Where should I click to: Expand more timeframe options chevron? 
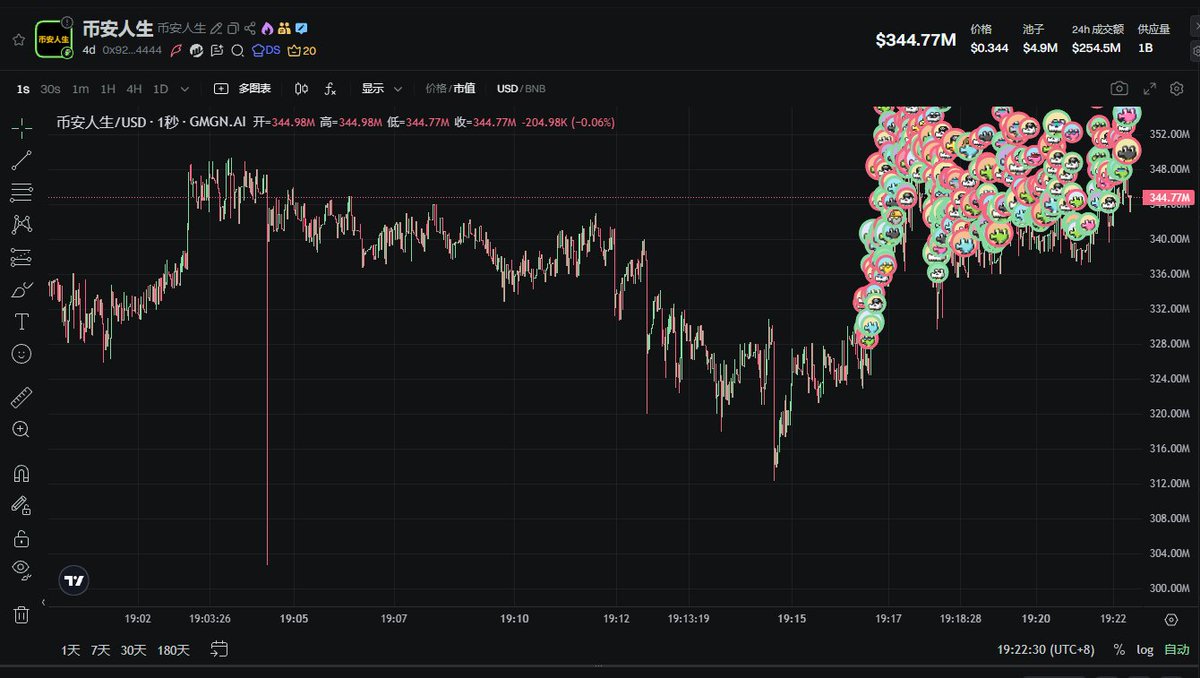point(185,89)
